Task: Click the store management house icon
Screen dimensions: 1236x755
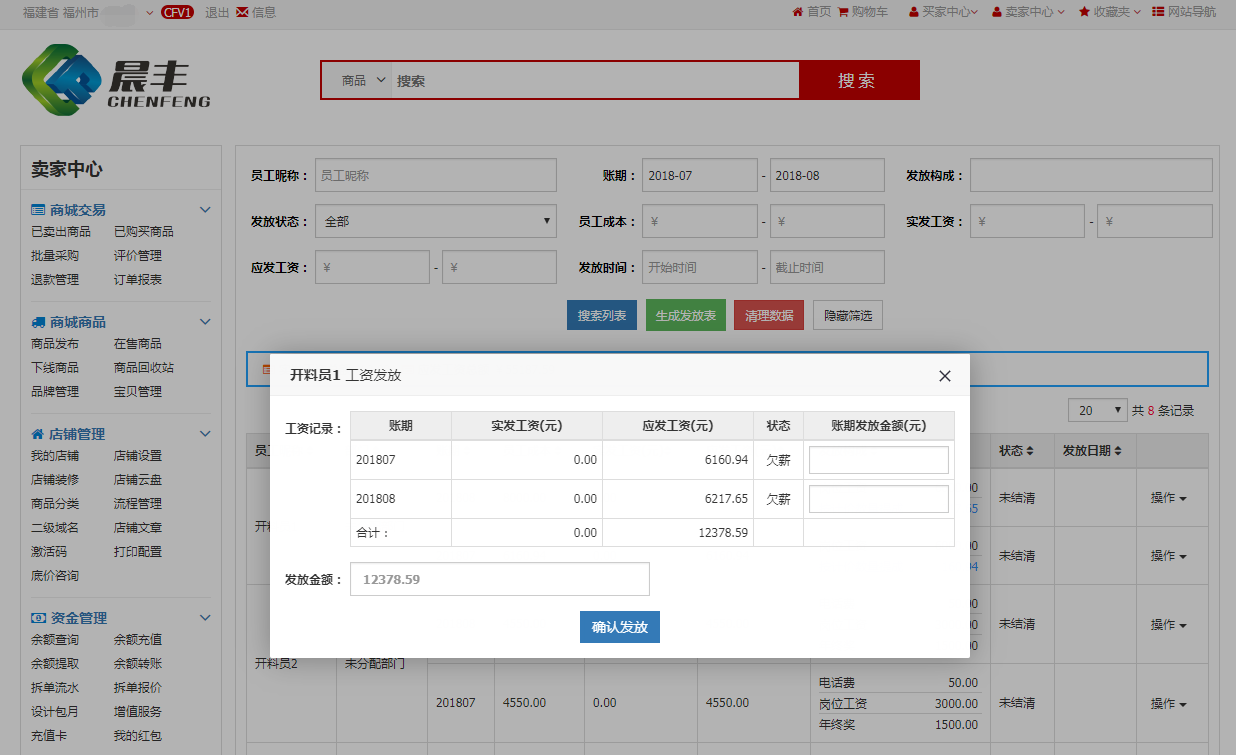Action: tap(38, 434)
